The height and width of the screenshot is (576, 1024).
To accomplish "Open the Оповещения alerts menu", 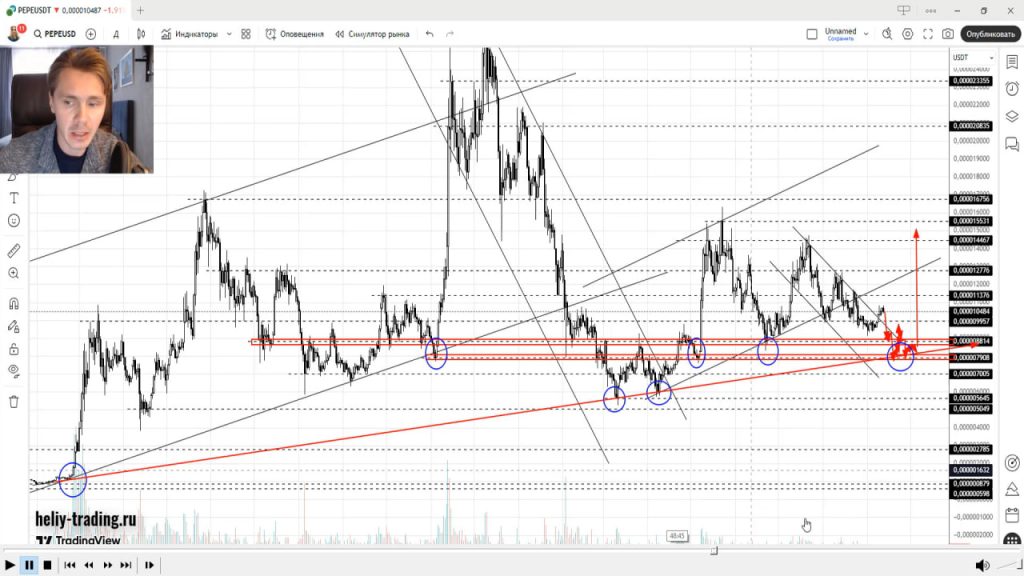I will tap(294, 33).
